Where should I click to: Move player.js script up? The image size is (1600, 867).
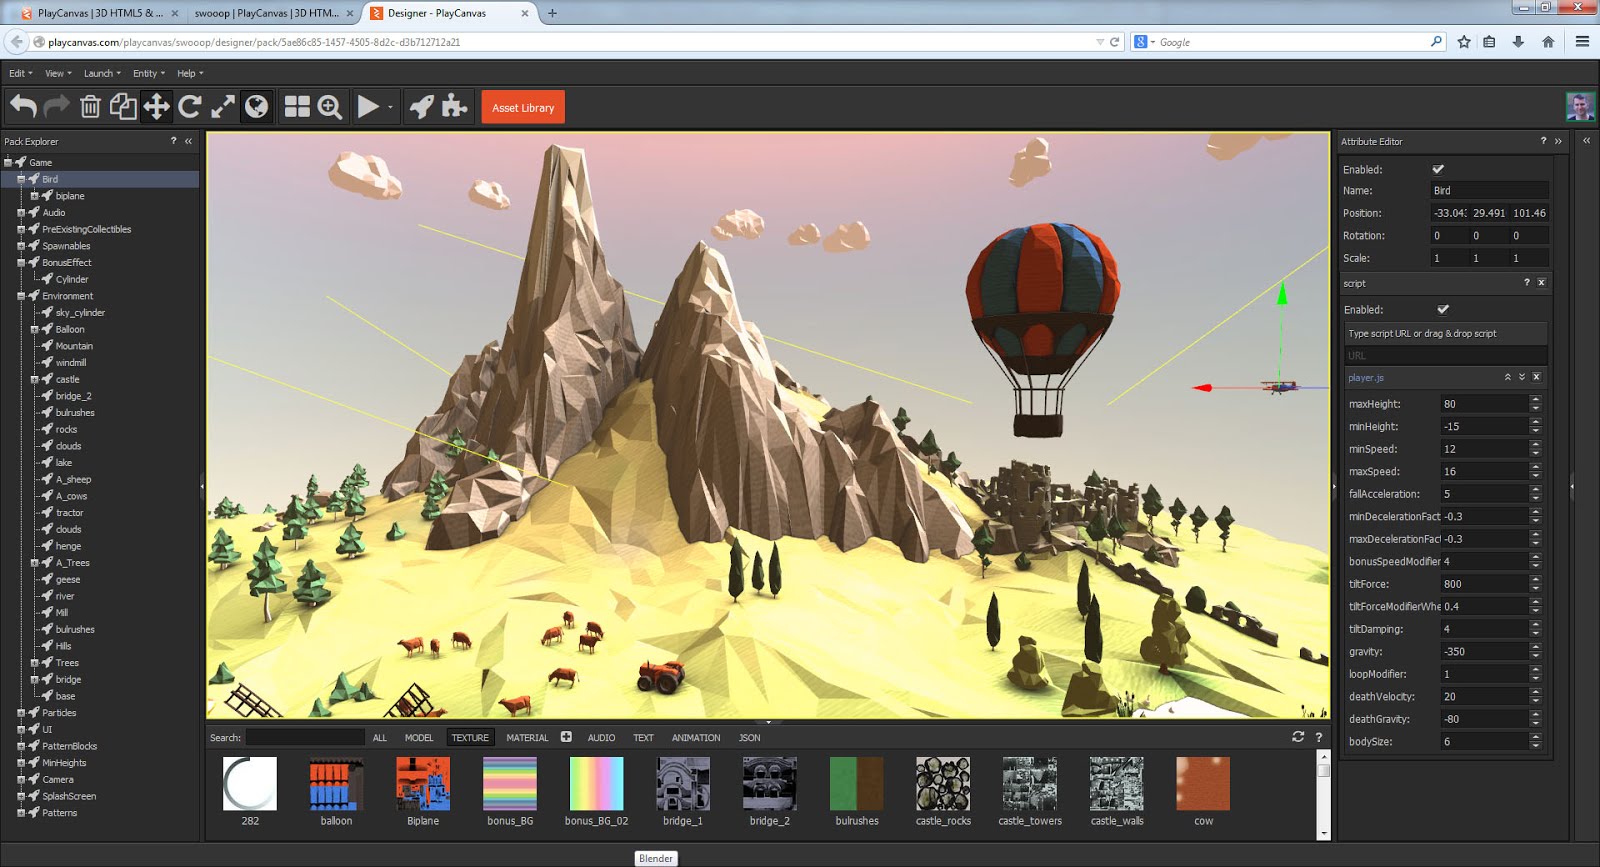[x=1508, y=377]
